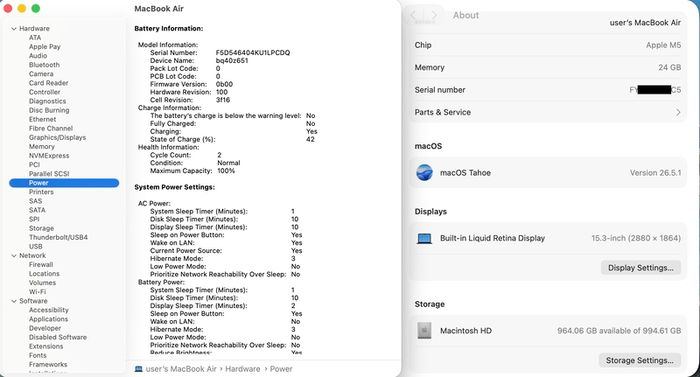The width and height of the screenshot is (700, 377).
Task: Select SPI in the sidebar
Action: pos(34,219)
